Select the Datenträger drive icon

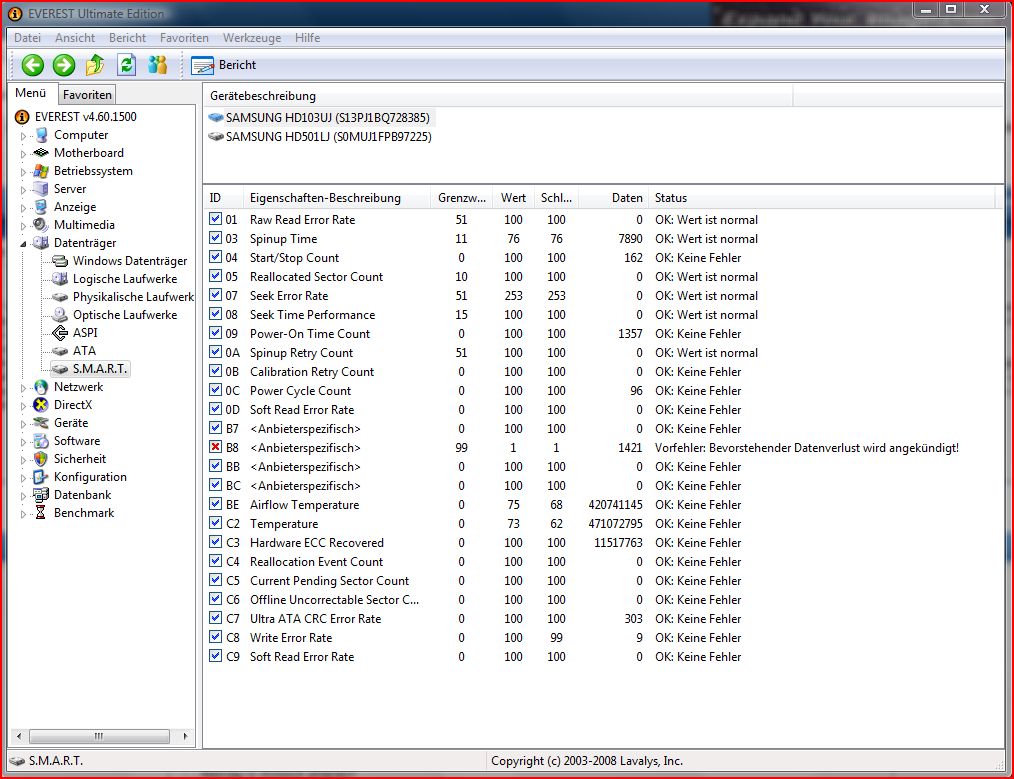coord(41,243)
